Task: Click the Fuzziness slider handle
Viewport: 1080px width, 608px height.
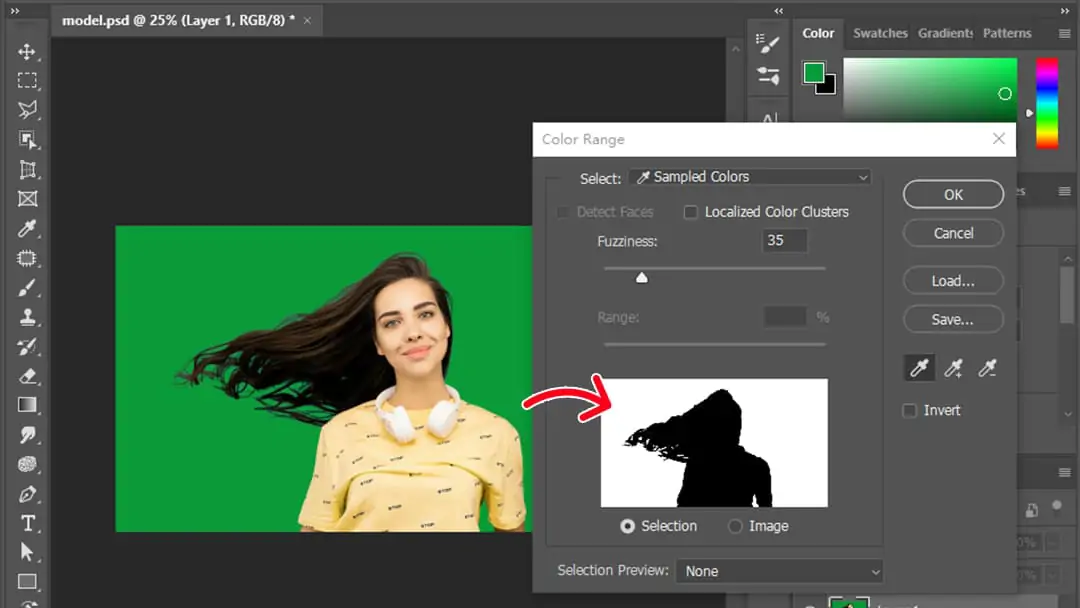Action: pyautogui.click(x=641, y=277)
